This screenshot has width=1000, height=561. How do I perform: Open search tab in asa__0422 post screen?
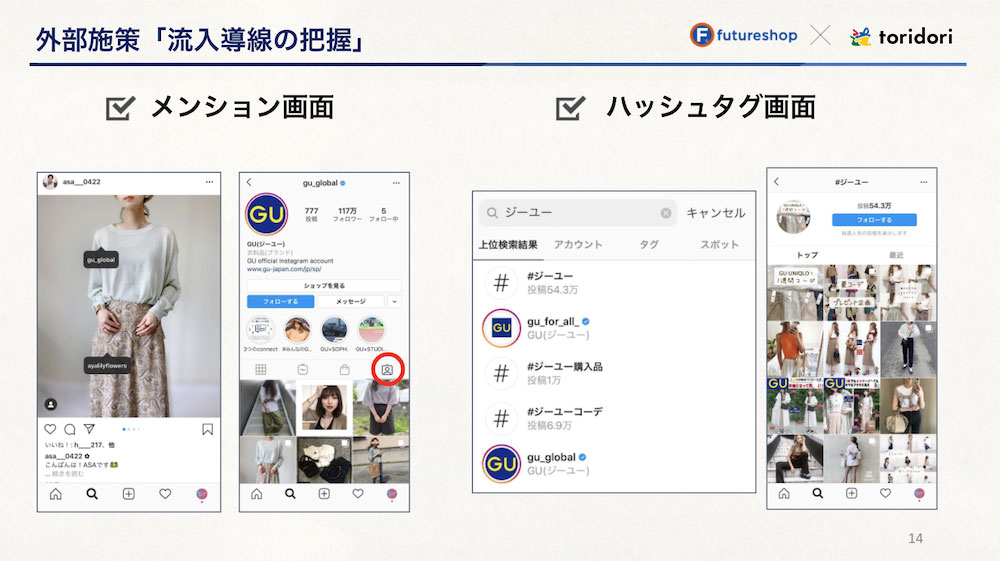click(x=92, y=494)
